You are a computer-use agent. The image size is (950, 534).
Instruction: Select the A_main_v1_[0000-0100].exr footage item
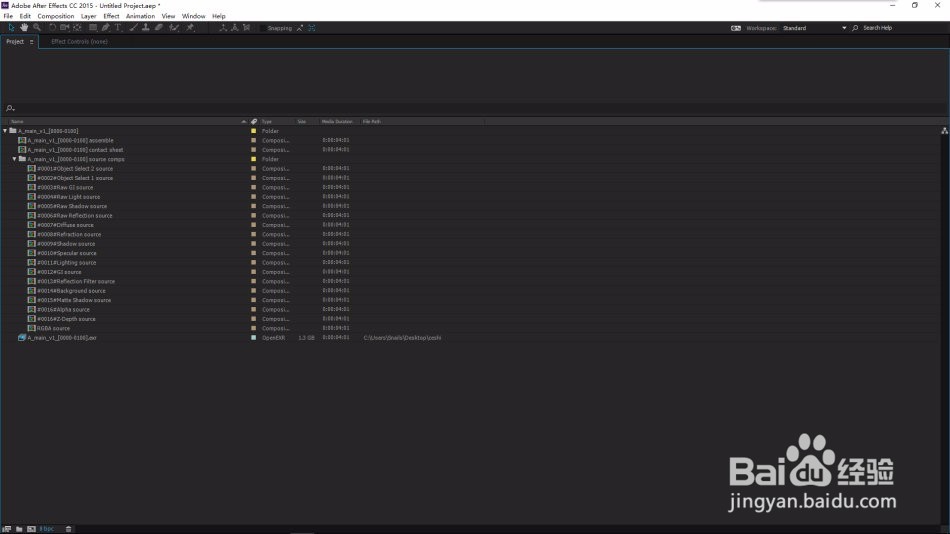62,338
